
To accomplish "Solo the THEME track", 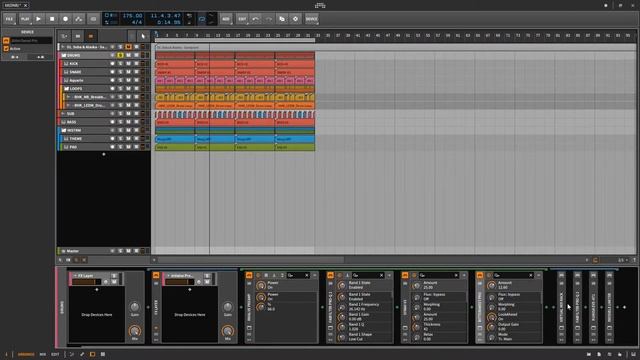I will (120, 138).
